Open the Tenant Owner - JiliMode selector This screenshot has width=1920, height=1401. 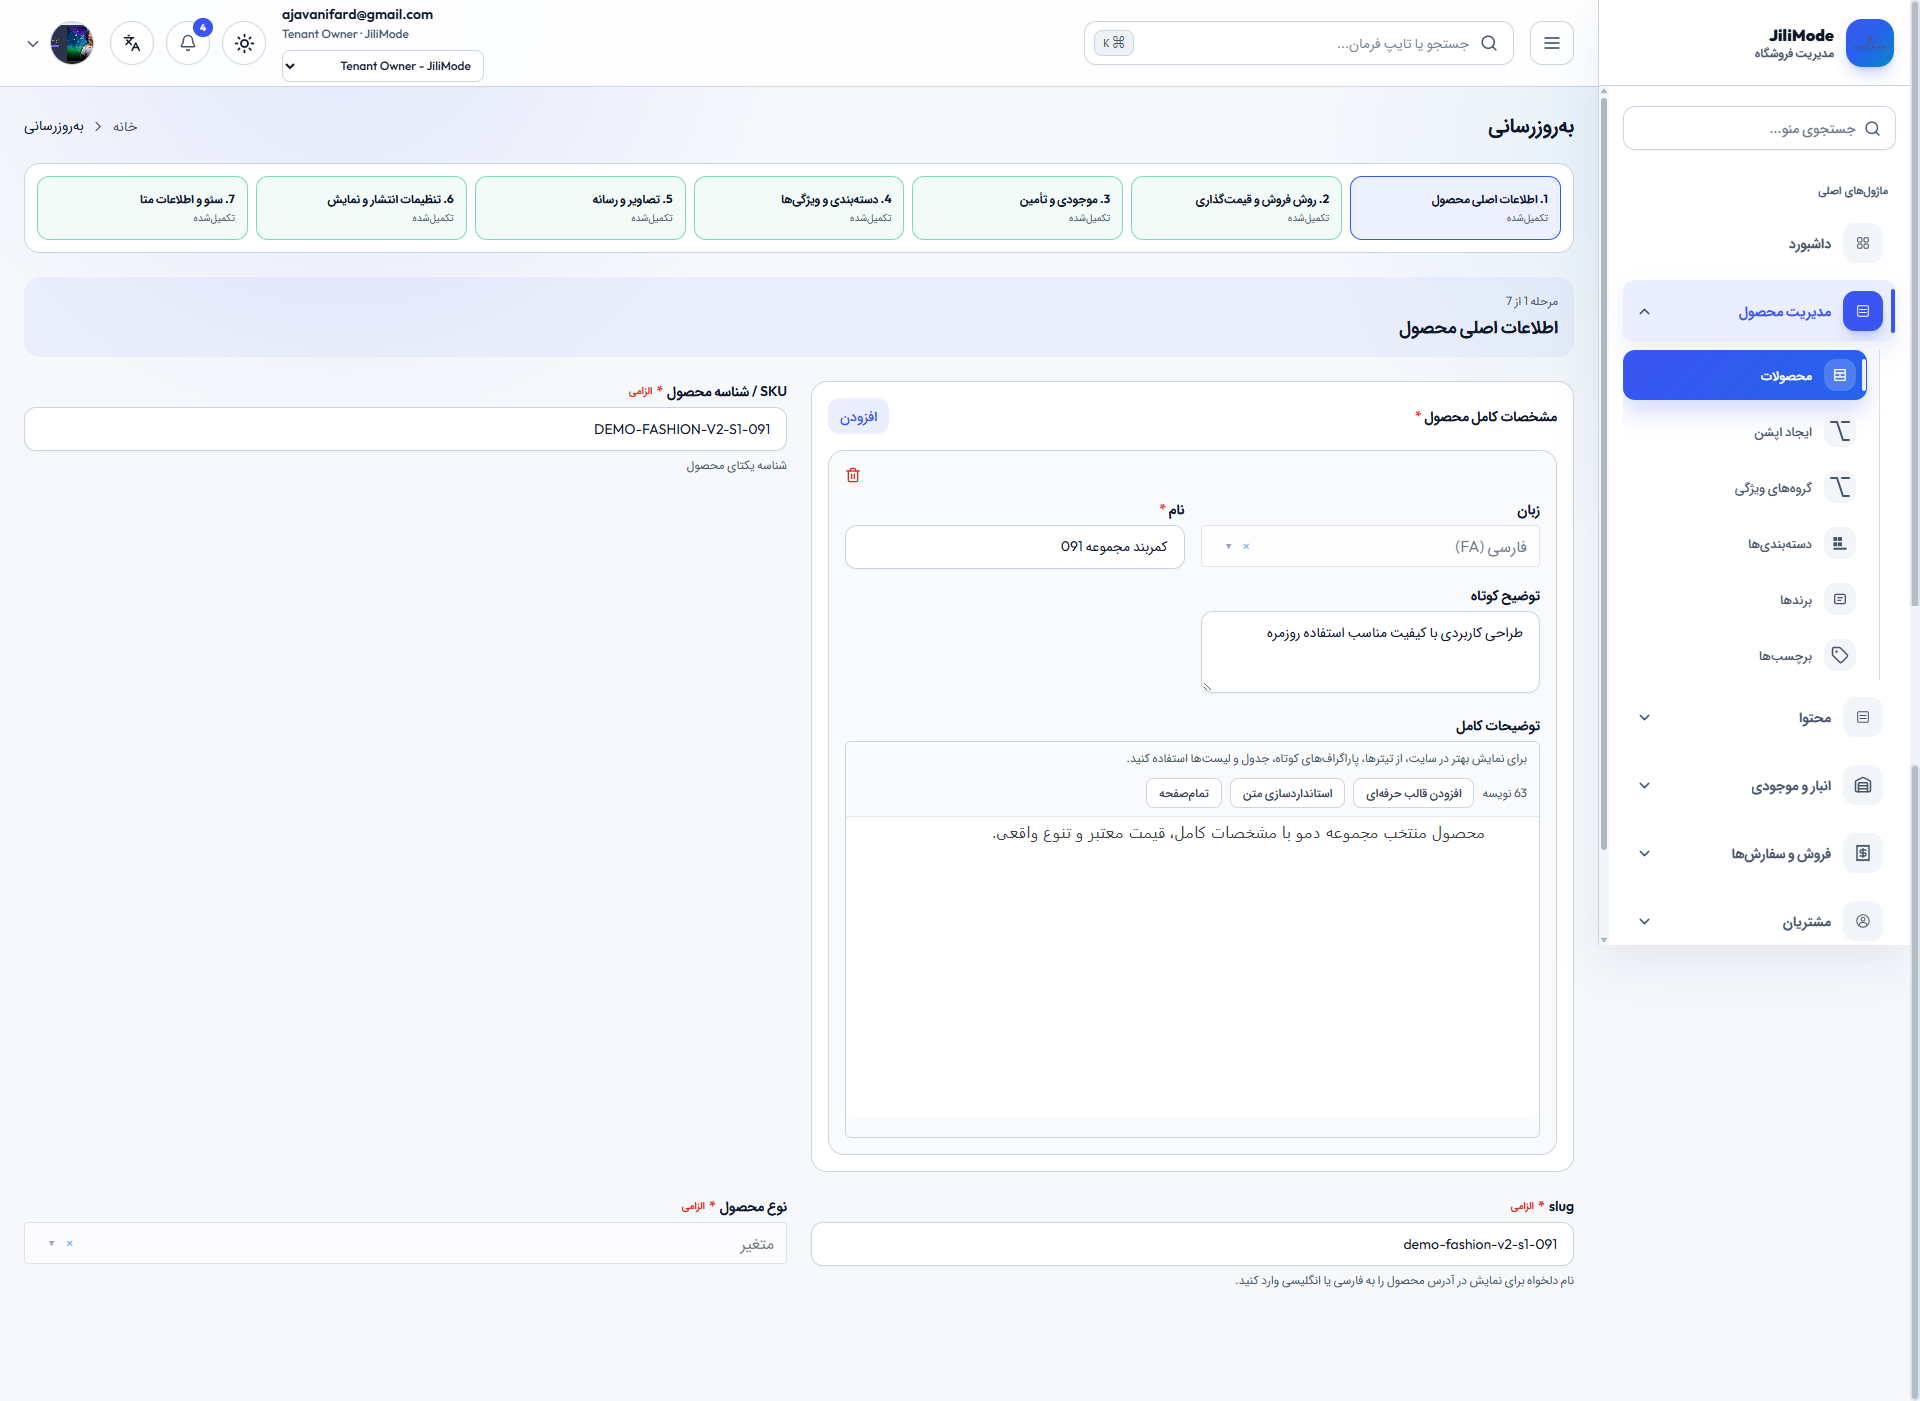point(382,66)
